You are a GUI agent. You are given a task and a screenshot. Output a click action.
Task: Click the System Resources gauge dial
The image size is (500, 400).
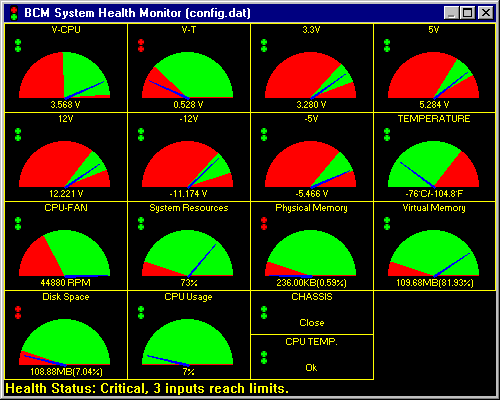(x=187, y=253)
